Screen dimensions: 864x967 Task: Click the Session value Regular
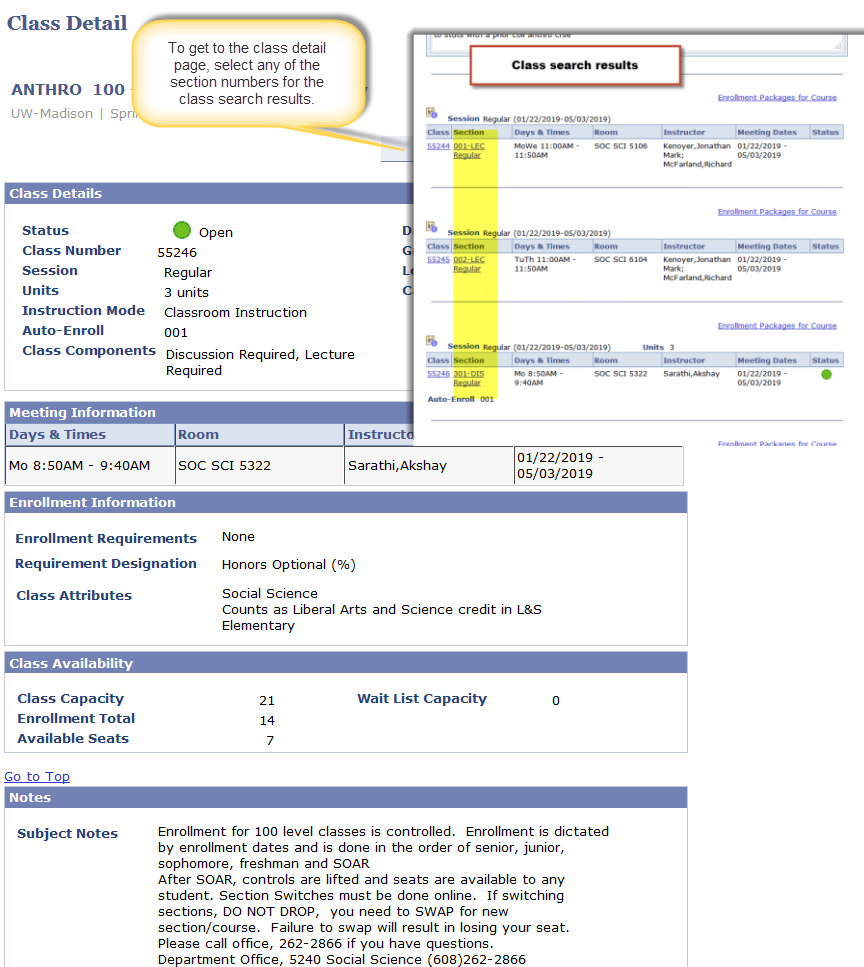(188, 273)
